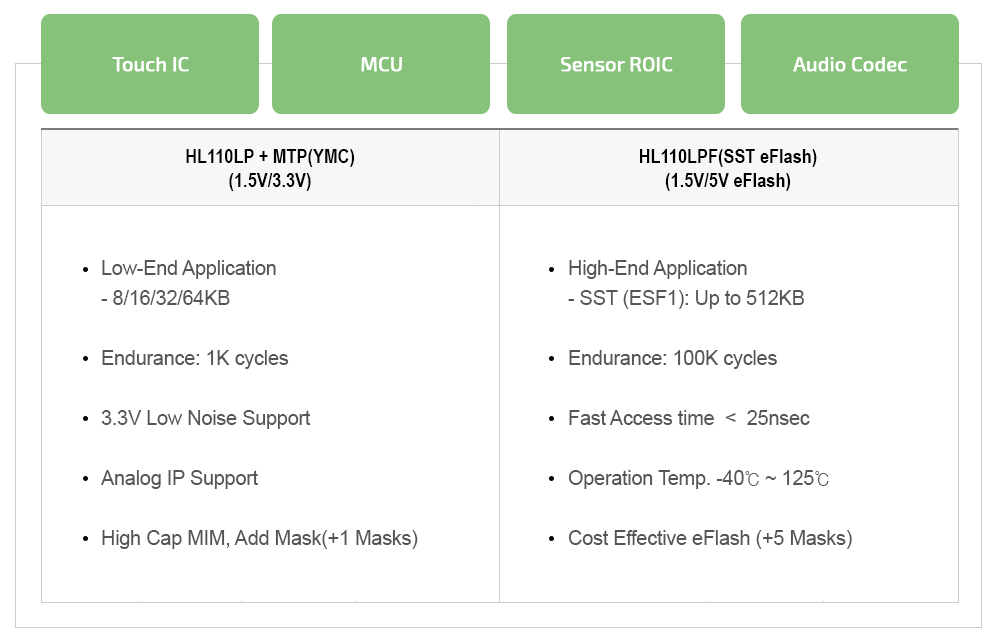Click 3.3V Low Noise Support item
Viewport: 999px width, 640px height.
205,418
